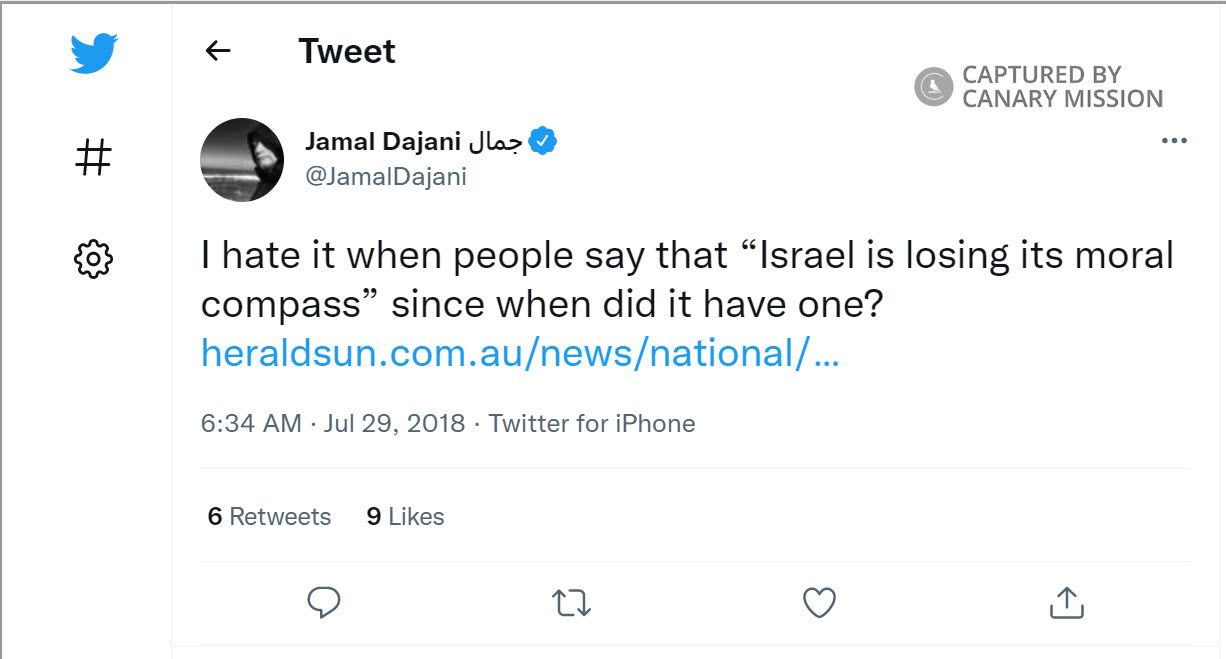The height and width of the screenshot is (659, 1226).
Task: Open the three-dot more options menu
Action: [1173, 141]
